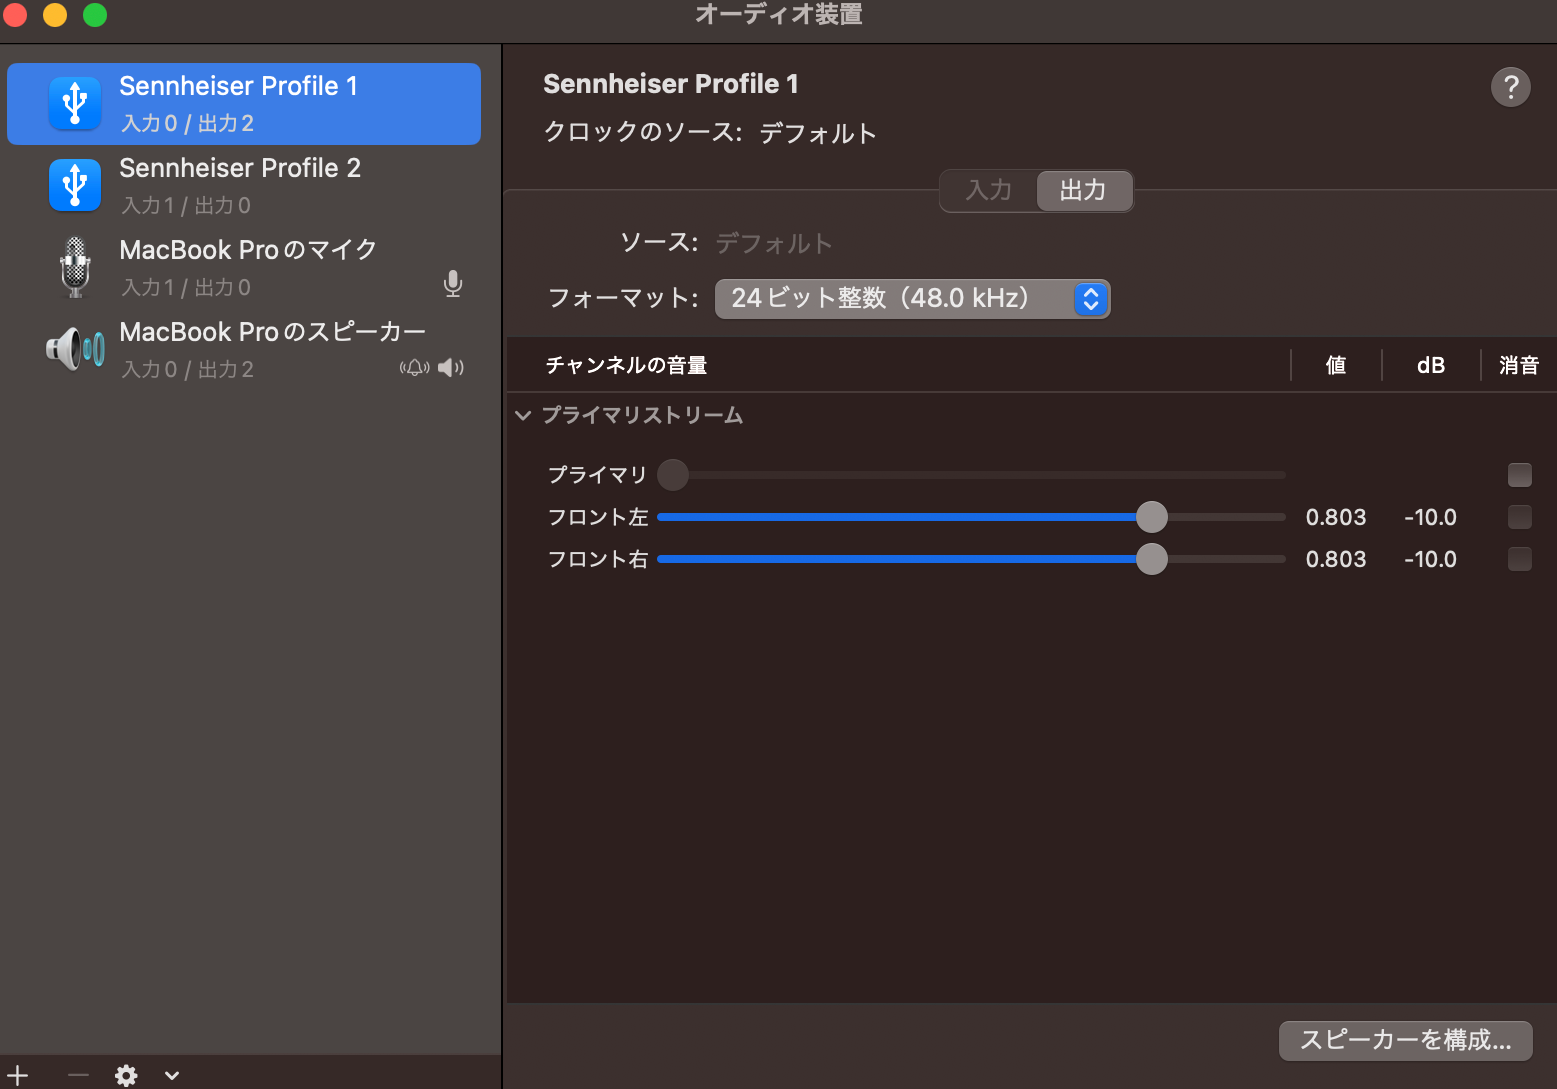Click the フロント左 volume slider knob

pos(1152,517)
